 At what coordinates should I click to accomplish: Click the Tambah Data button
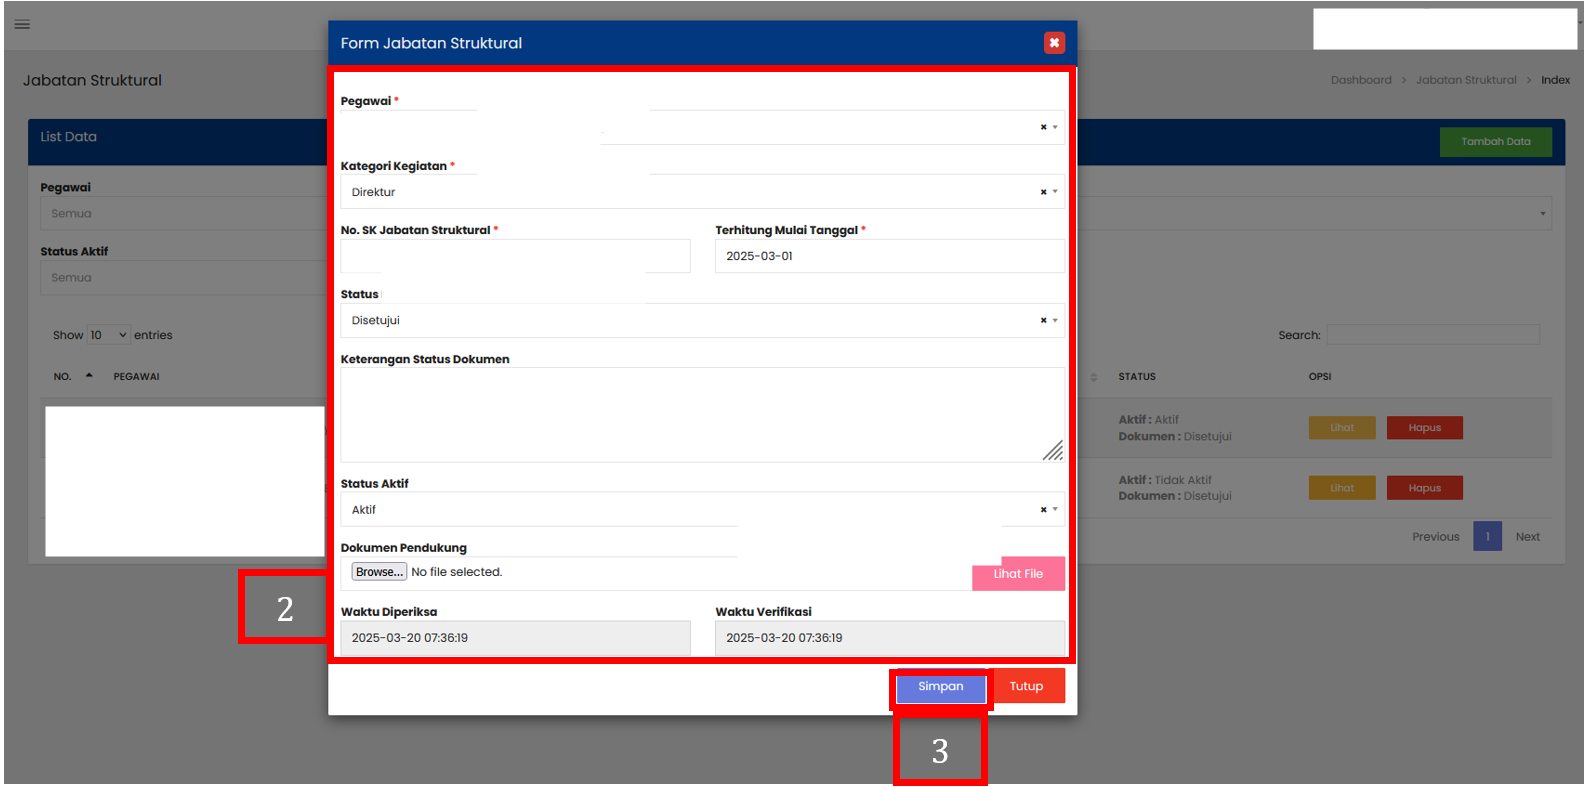coord(1495,142)
